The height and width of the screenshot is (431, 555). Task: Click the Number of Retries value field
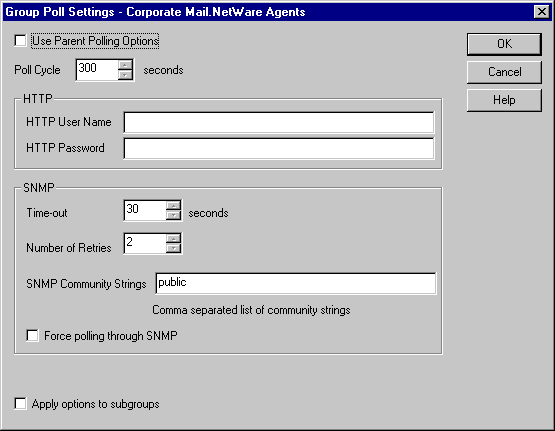145,243
